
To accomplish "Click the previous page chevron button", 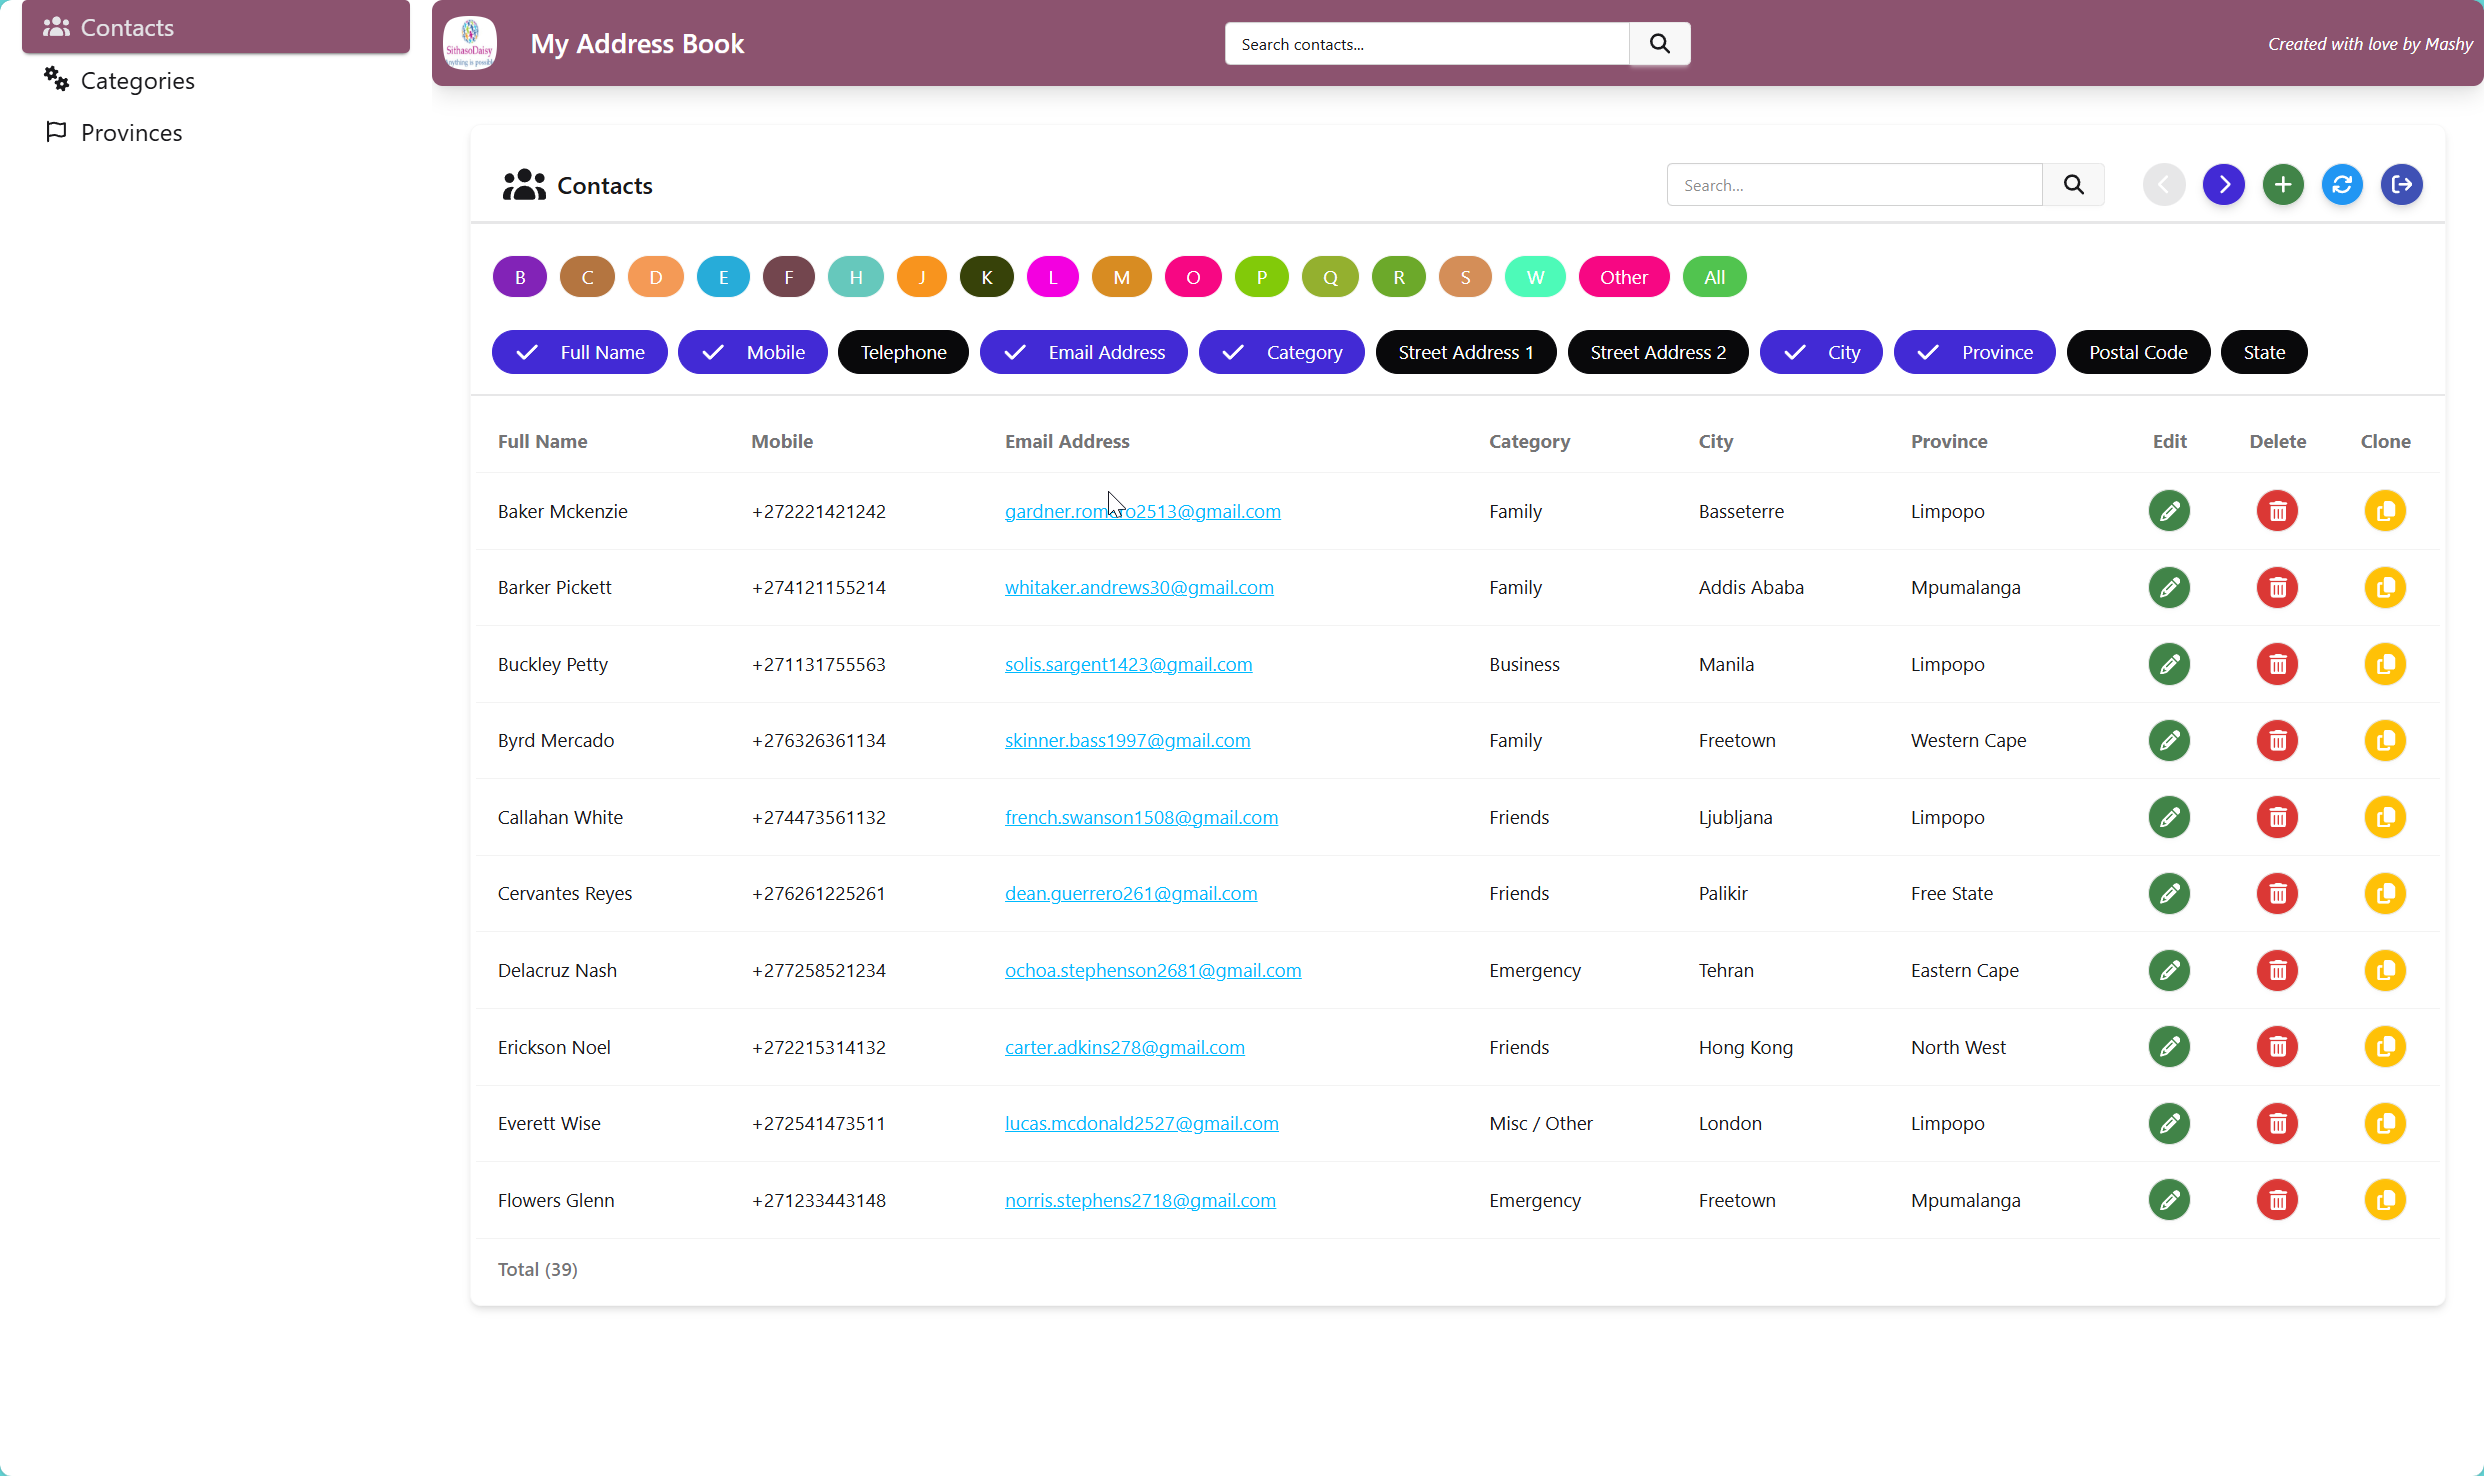I will click(2164, 185).
